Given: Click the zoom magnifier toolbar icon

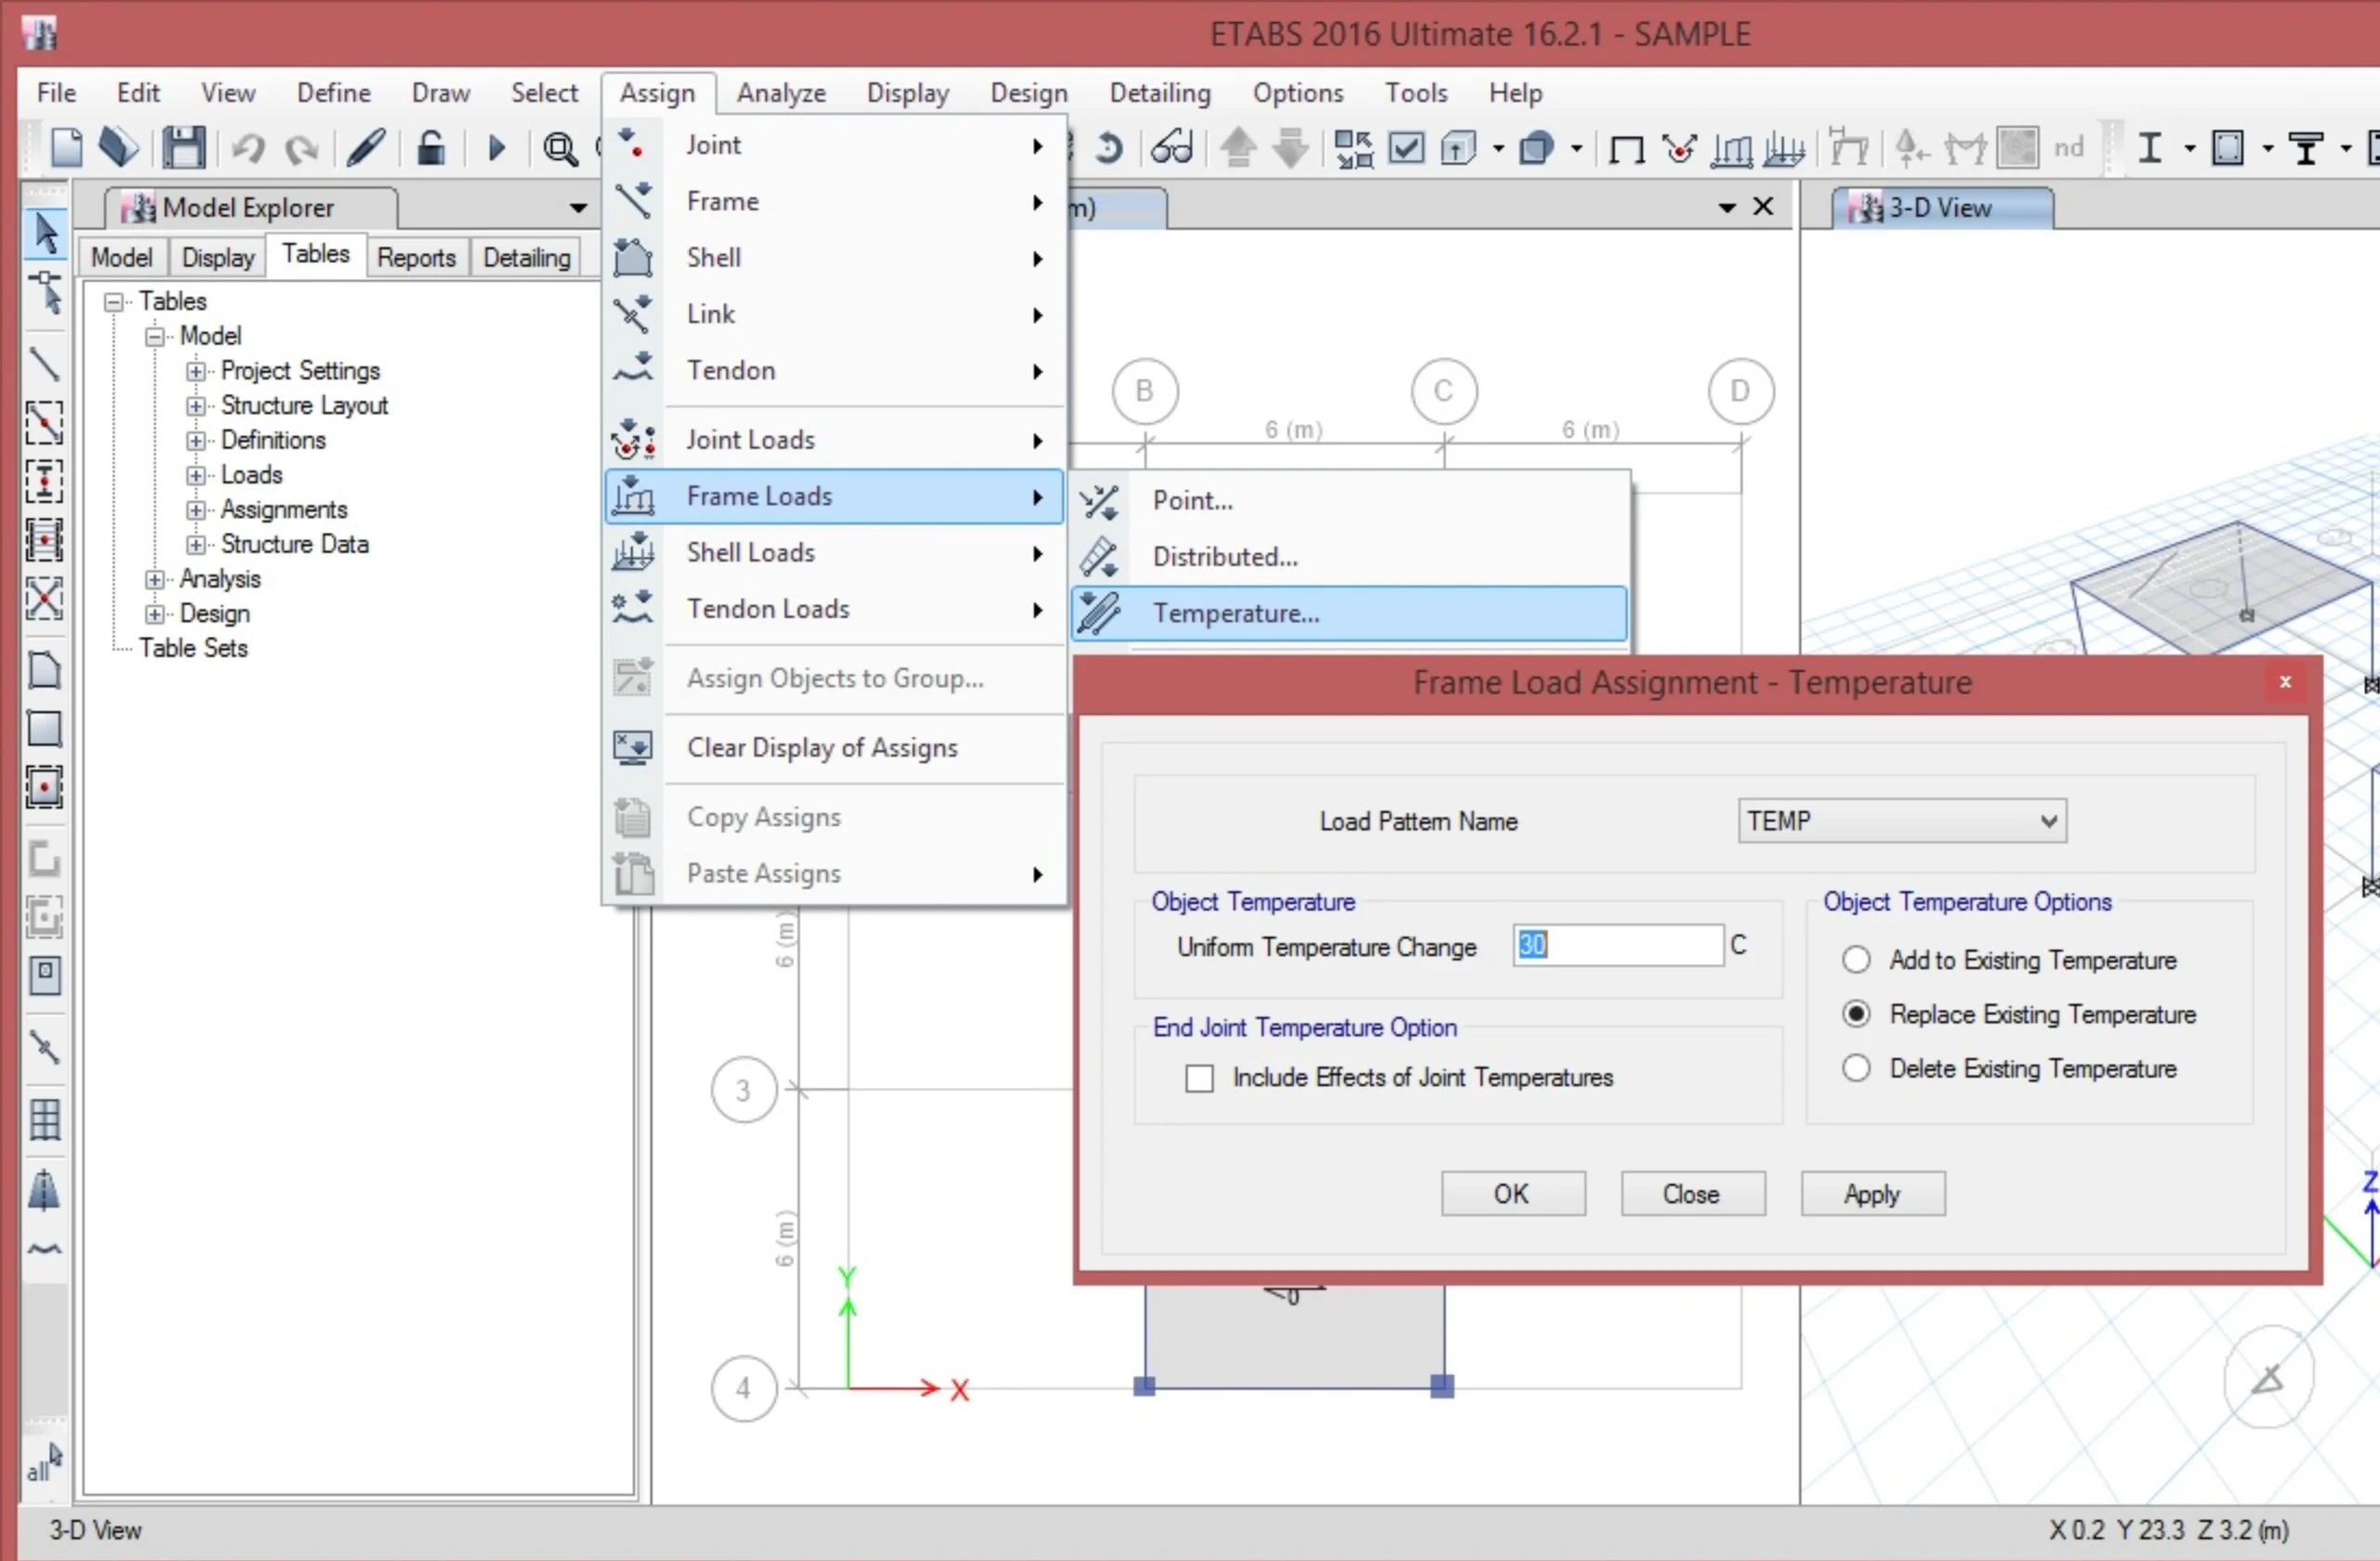Looking at the screenshot, I should pos(559,148).
